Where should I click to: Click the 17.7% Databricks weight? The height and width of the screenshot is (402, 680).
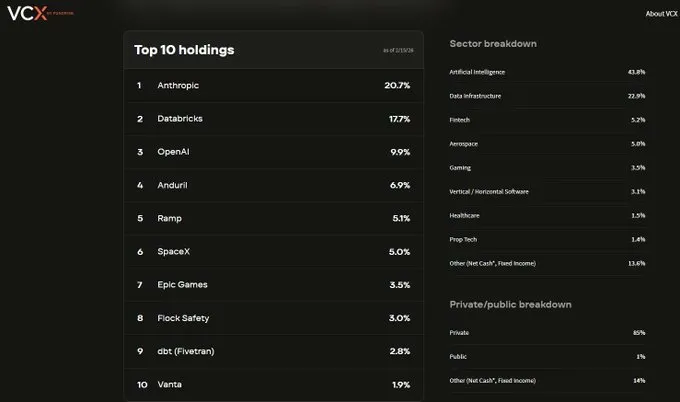coord(399,119)
